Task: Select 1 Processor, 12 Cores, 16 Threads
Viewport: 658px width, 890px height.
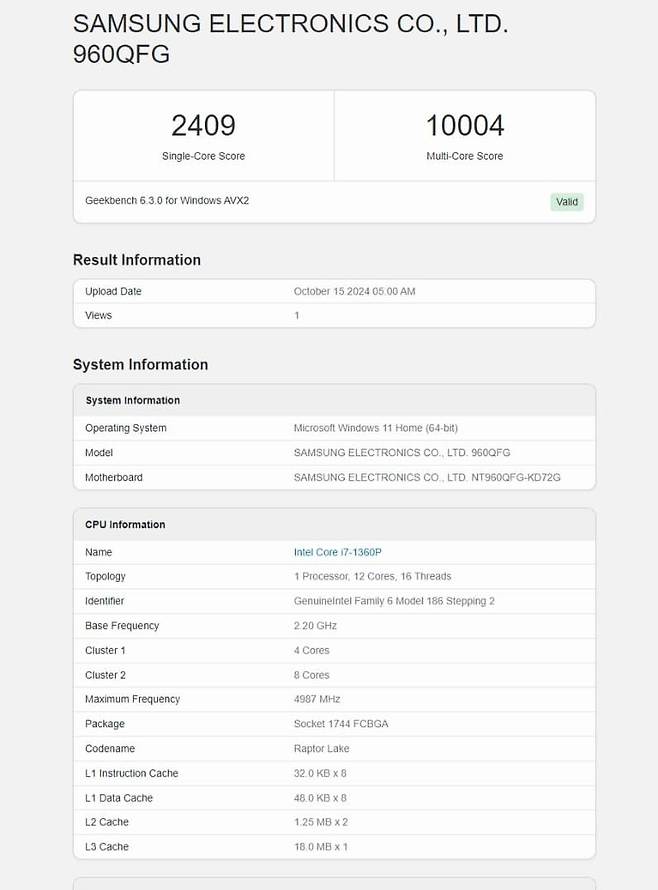Action: click(x=372, y=576)
